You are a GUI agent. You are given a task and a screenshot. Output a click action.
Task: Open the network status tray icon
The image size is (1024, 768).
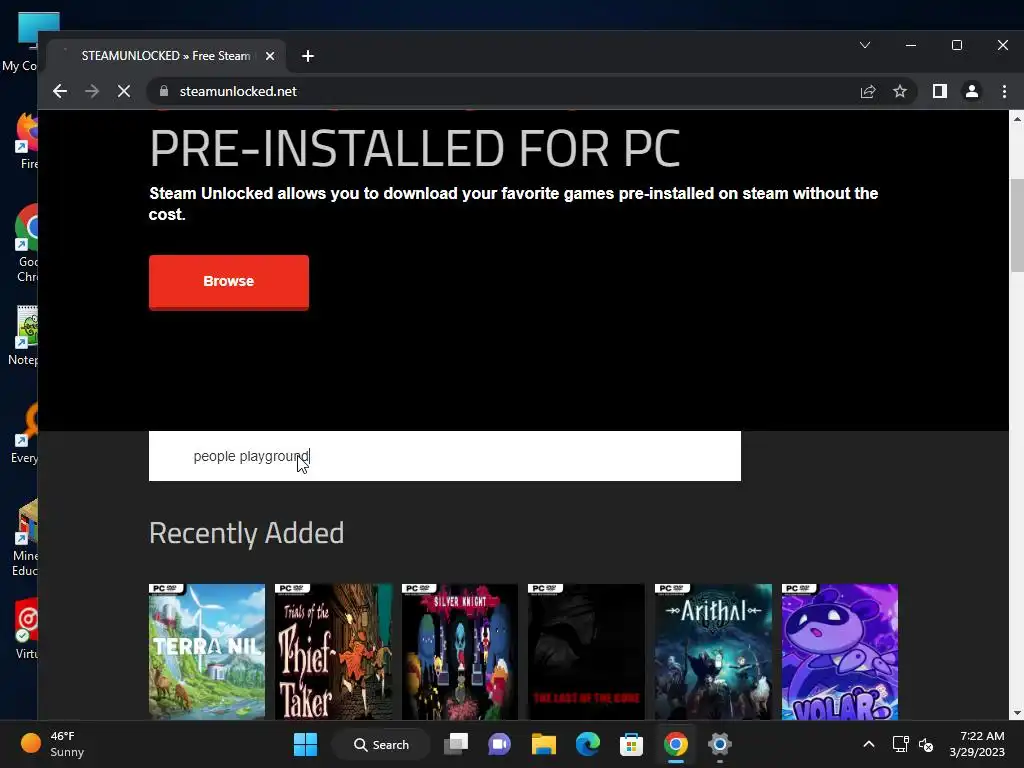[901, 744]
